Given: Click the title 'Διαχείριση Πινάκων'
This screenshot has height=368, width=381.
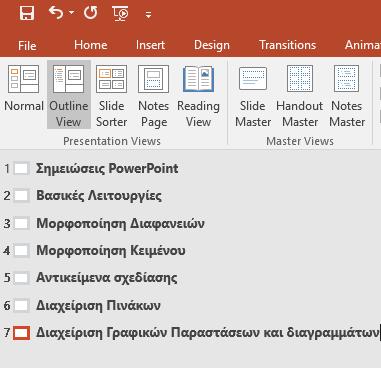Looking at the screenshot, I should click(x=98, y=305).
